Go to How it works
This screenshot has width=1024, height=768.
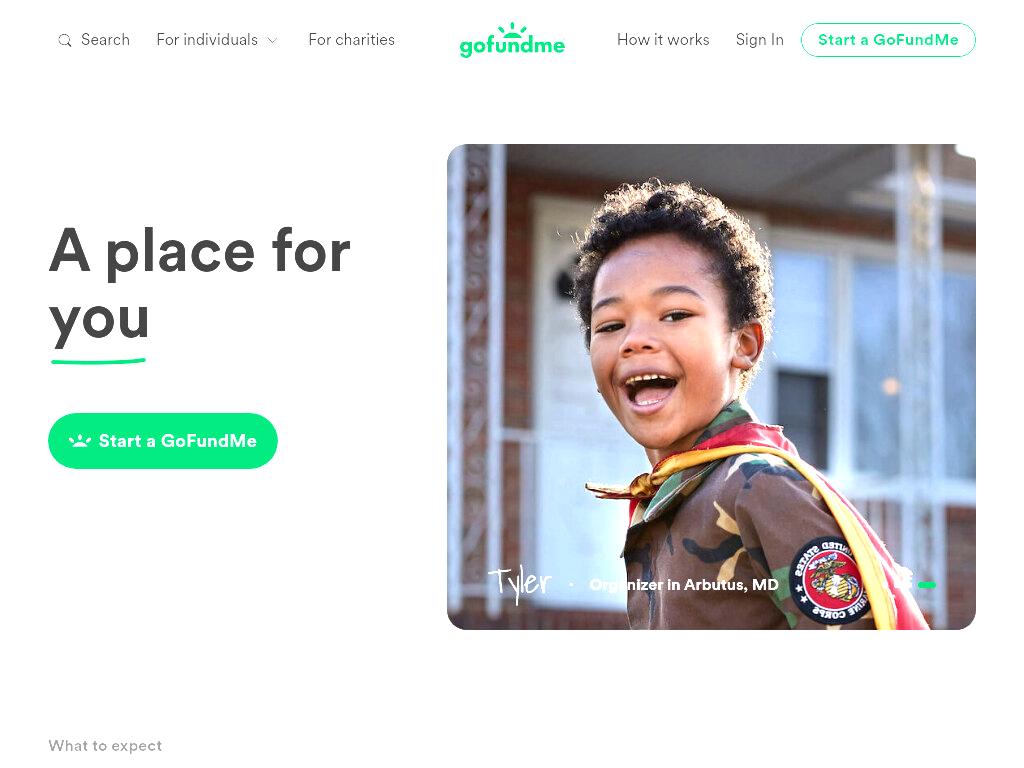click(663, 40)
